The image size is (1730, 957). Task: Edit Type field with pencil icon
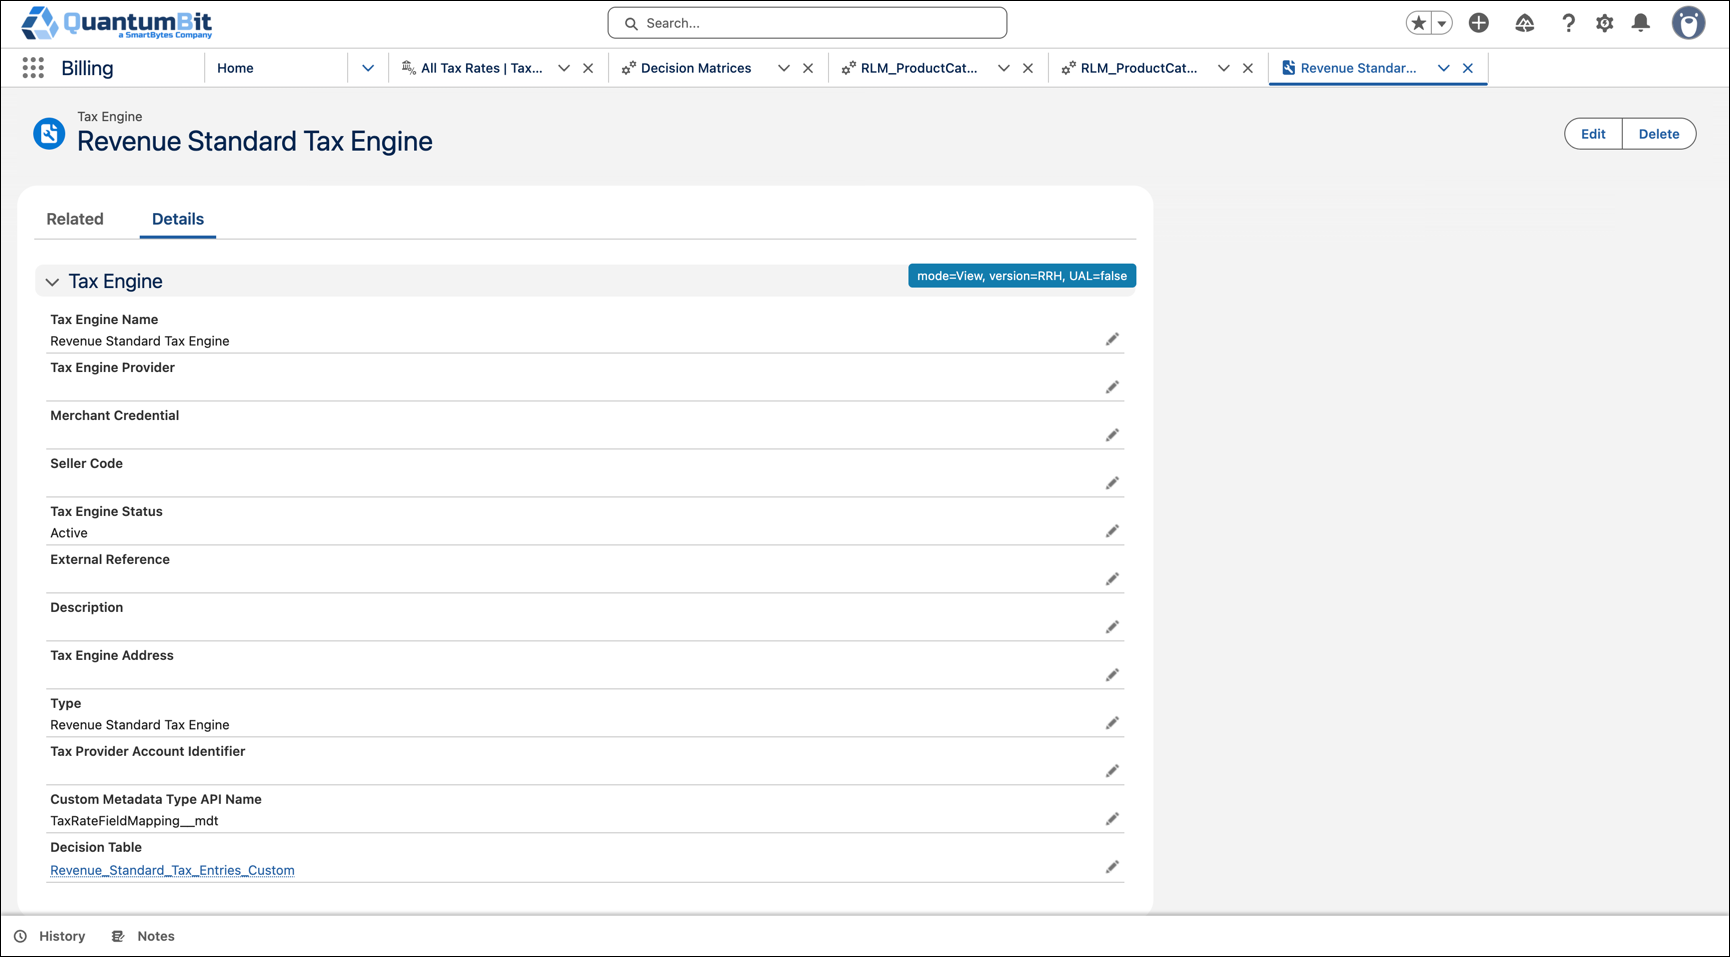tap(1112, 723)
